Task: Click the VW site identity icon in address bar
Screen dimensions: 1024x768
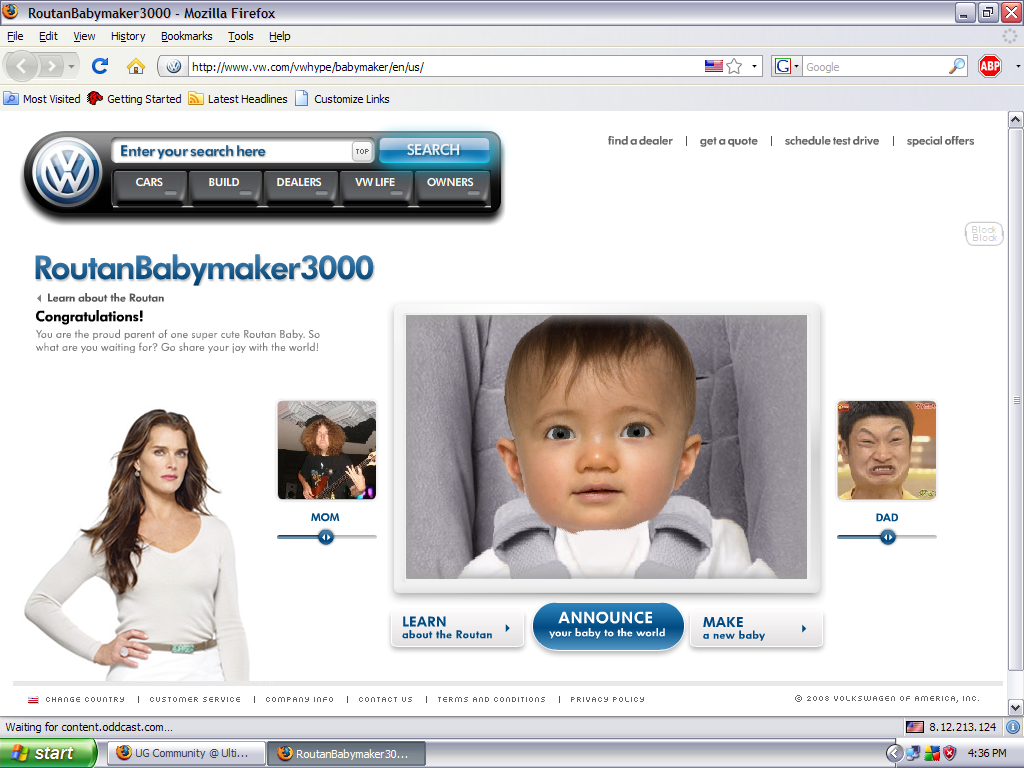Action: pos(174,67)
